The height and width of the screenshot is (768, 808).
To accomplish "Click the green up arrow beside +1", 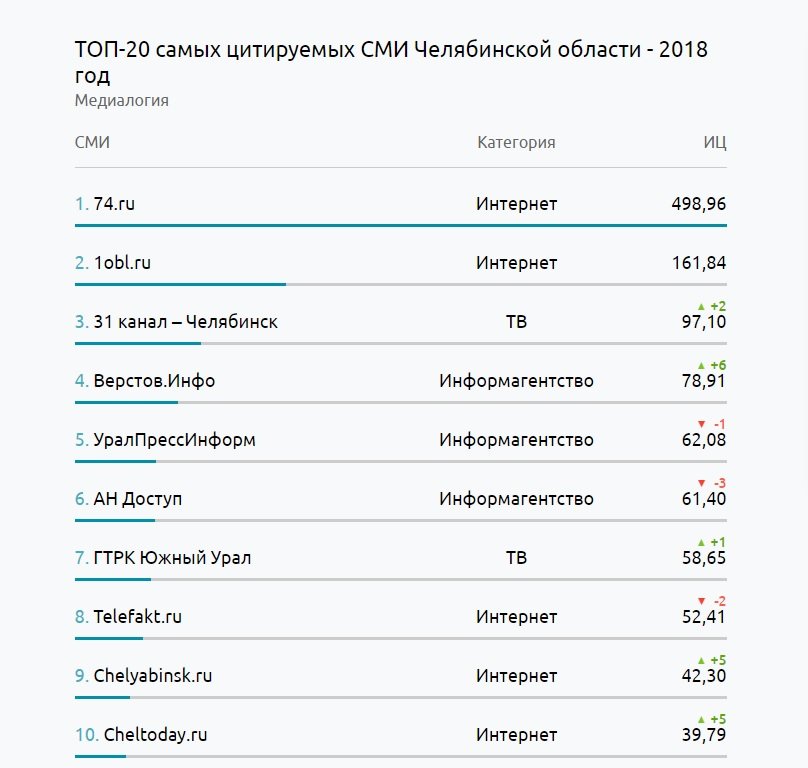I will pos(701,542).
